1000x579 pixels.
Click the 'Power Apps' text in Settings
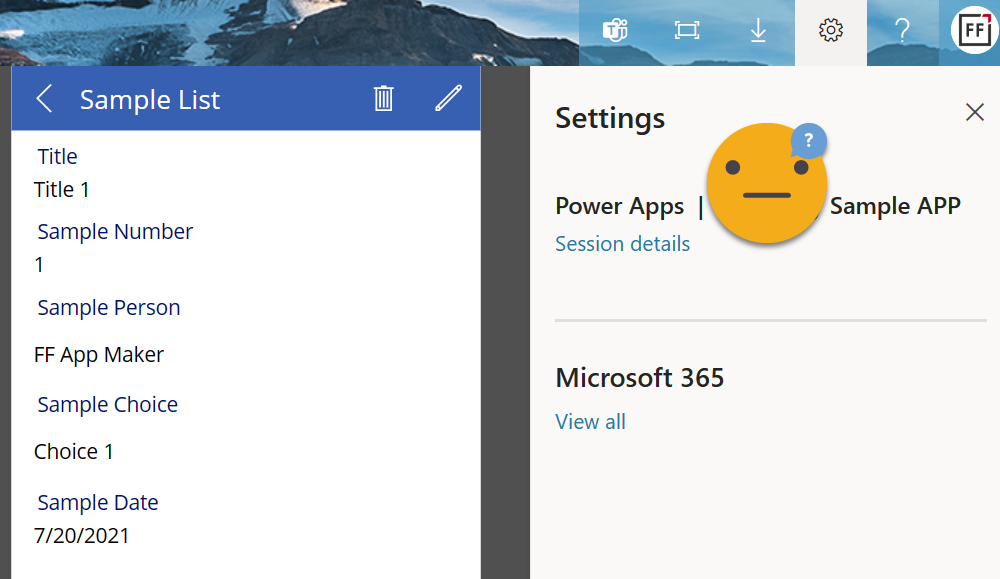620,206
